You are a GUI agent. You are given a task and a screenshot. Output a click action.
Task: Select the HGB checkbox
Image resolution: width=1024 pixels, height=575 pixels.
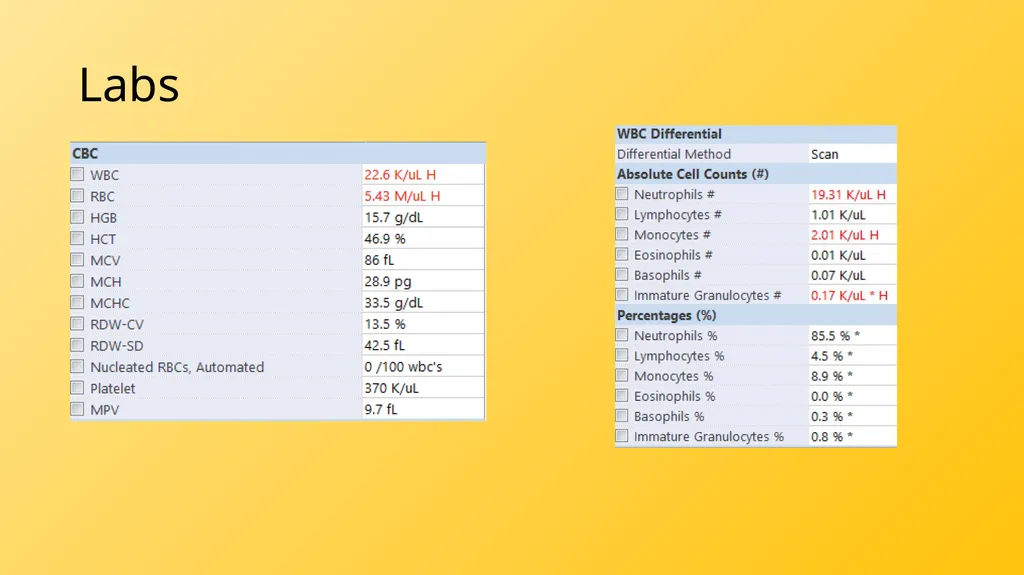(x=77, y=217)
